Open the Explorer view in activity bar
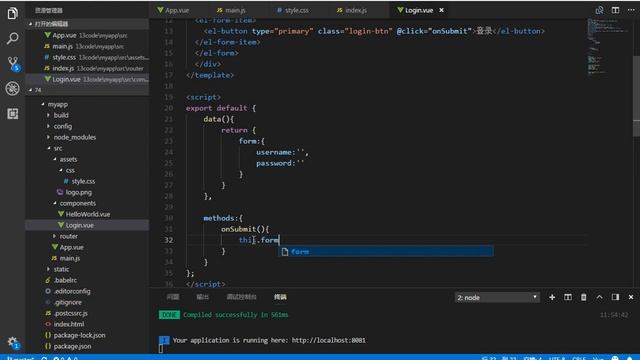The width and height of the screenshot is (640, 360). tap(13, 13)
